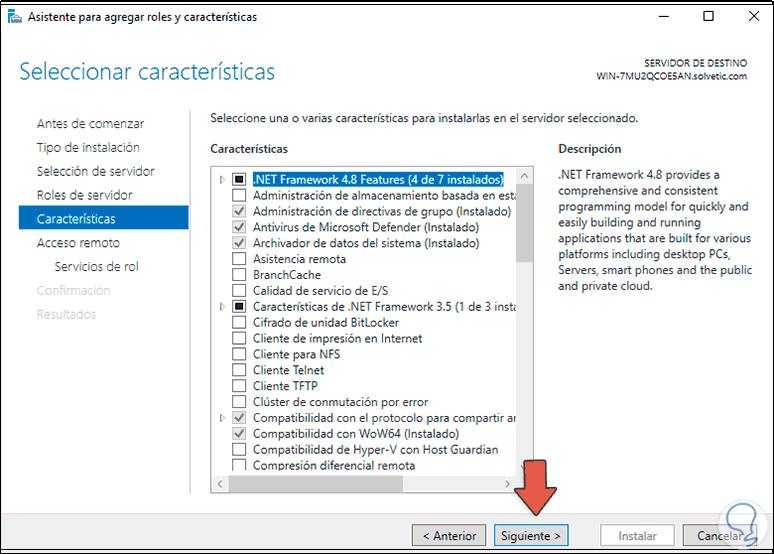Check Administración de almacenamiento basada en estándares

click(x=239, y=195)
